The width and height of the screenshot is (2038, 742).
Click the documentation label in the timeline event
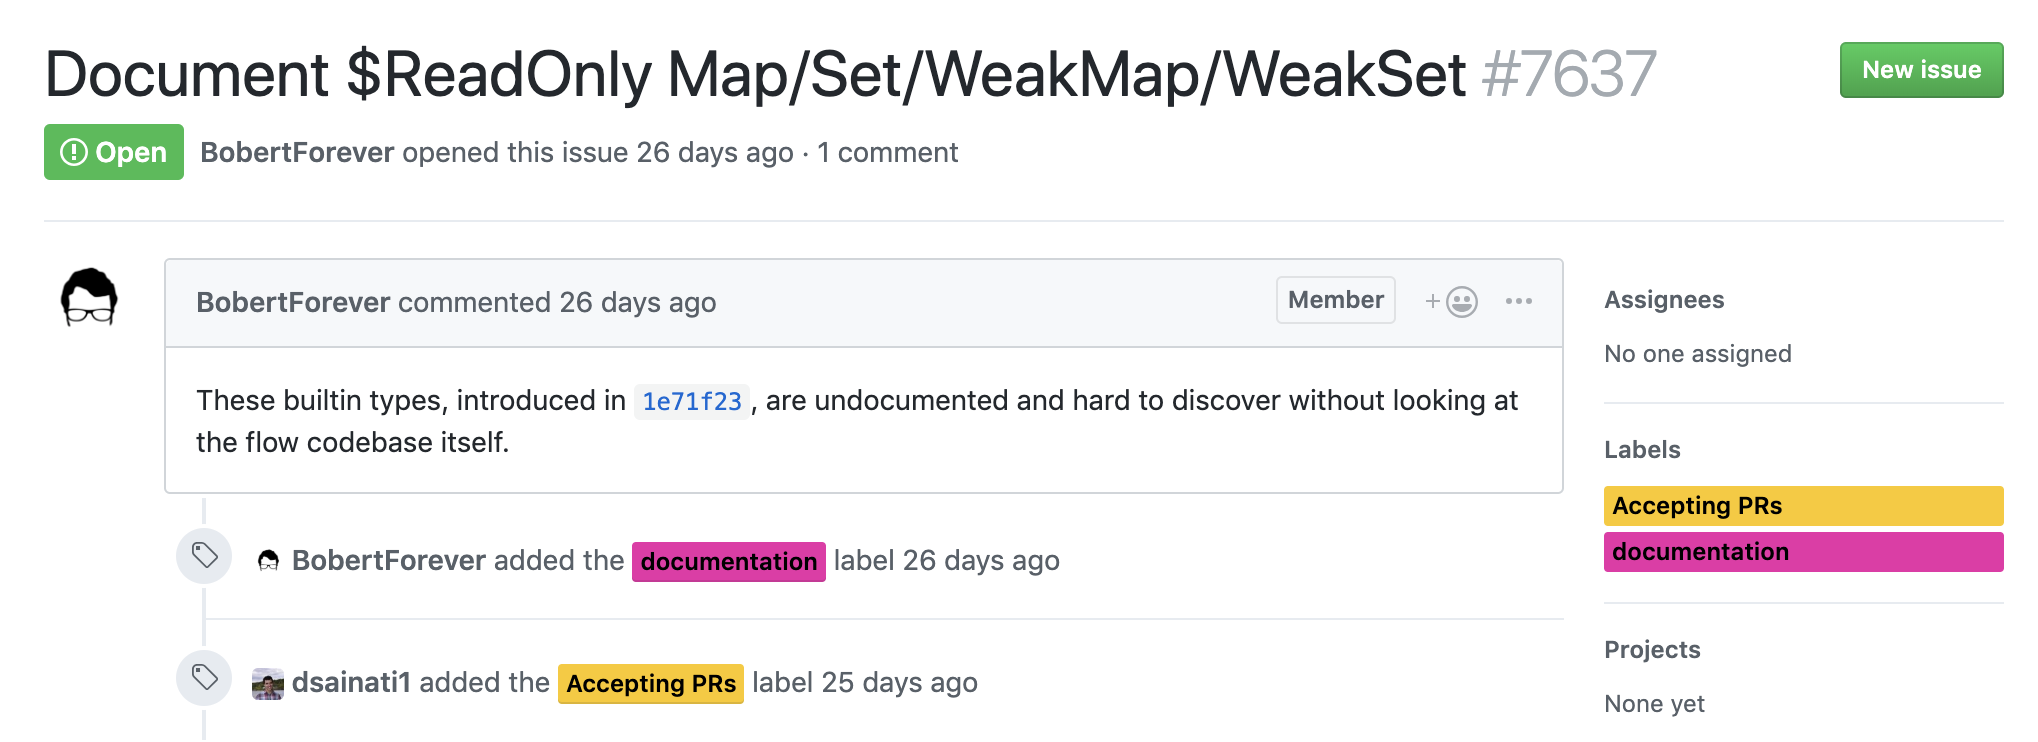(x=728, y=562)
